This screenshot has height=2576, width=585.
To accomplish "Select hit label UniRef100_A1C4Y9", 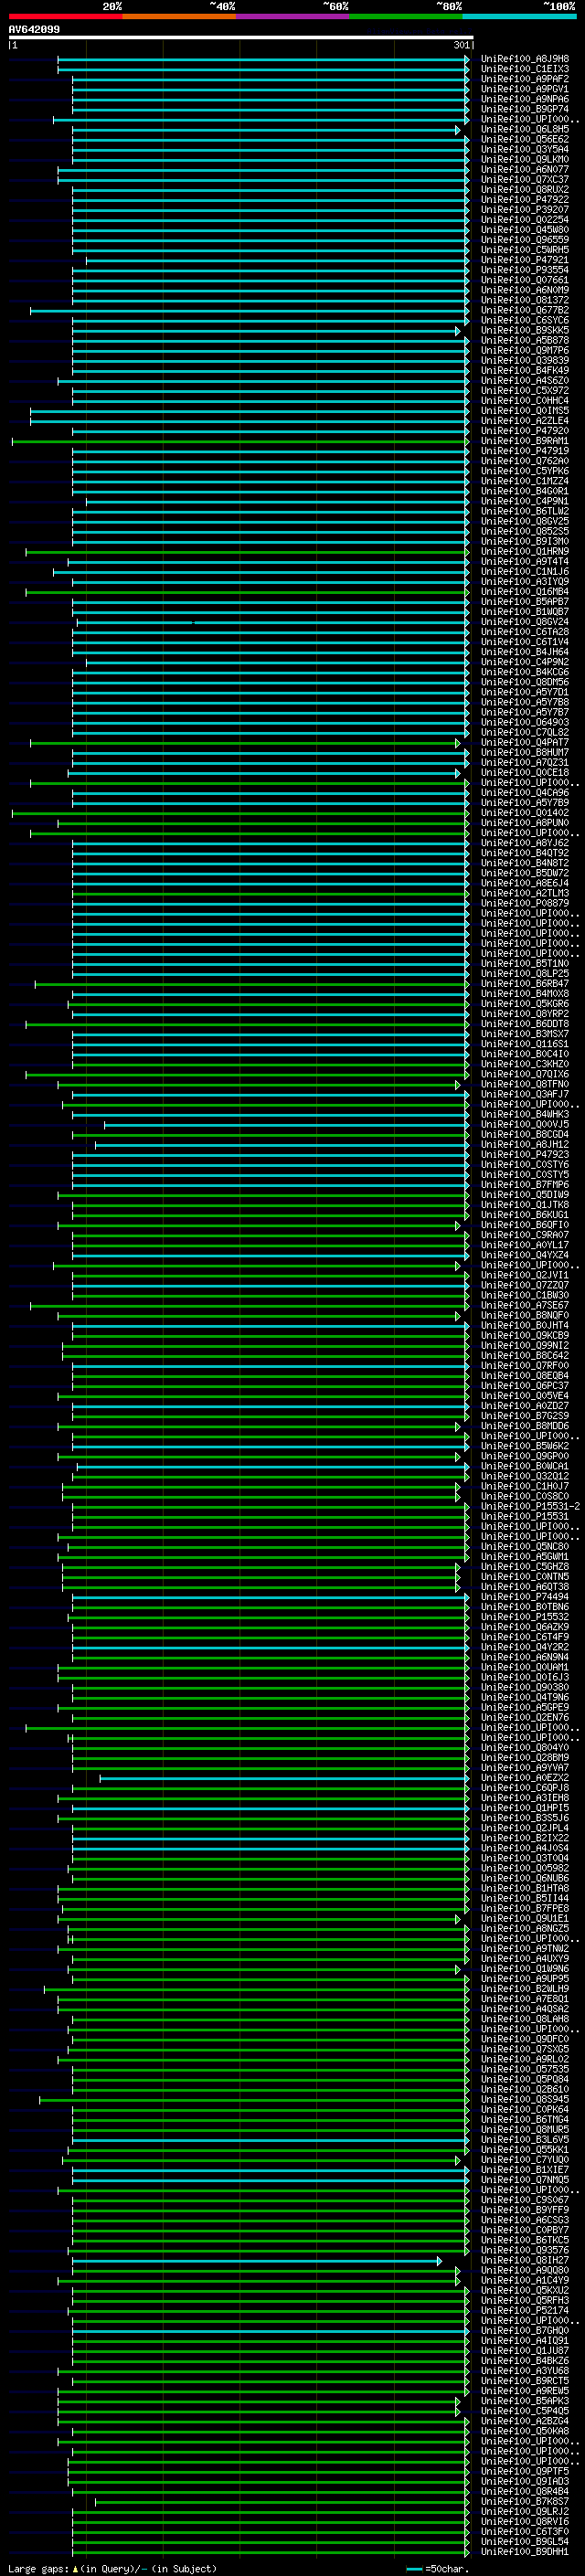I will coord(525,2280).
